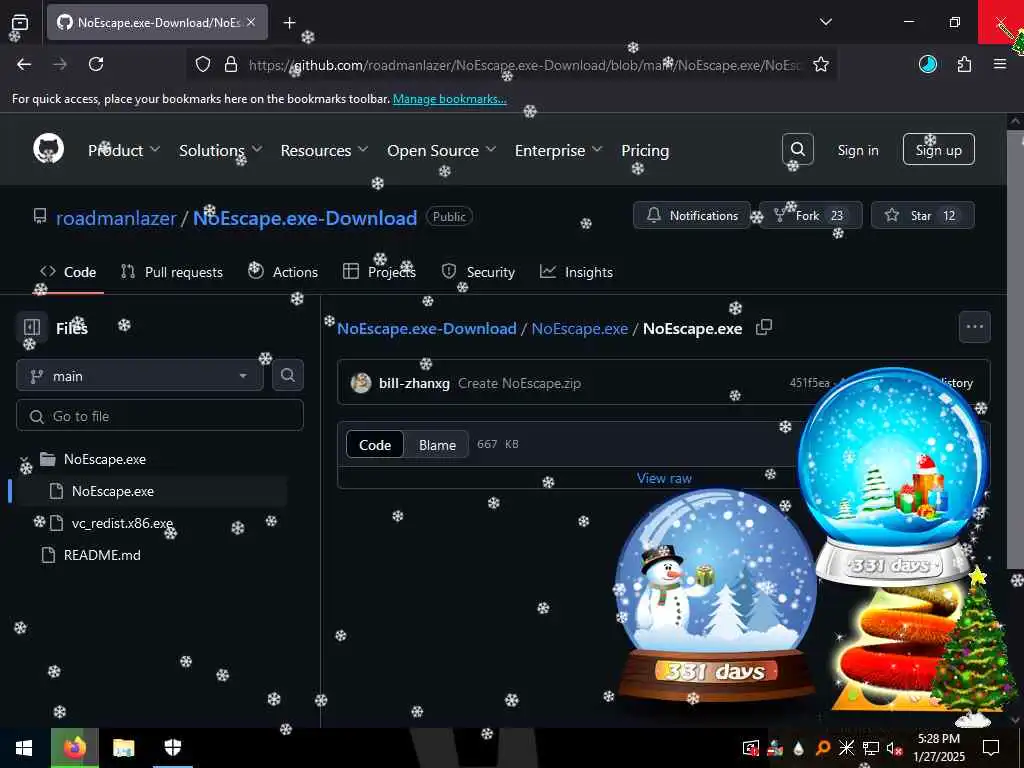Show site security padlock info
This screenshot has height=768, width=1024.
231,64
